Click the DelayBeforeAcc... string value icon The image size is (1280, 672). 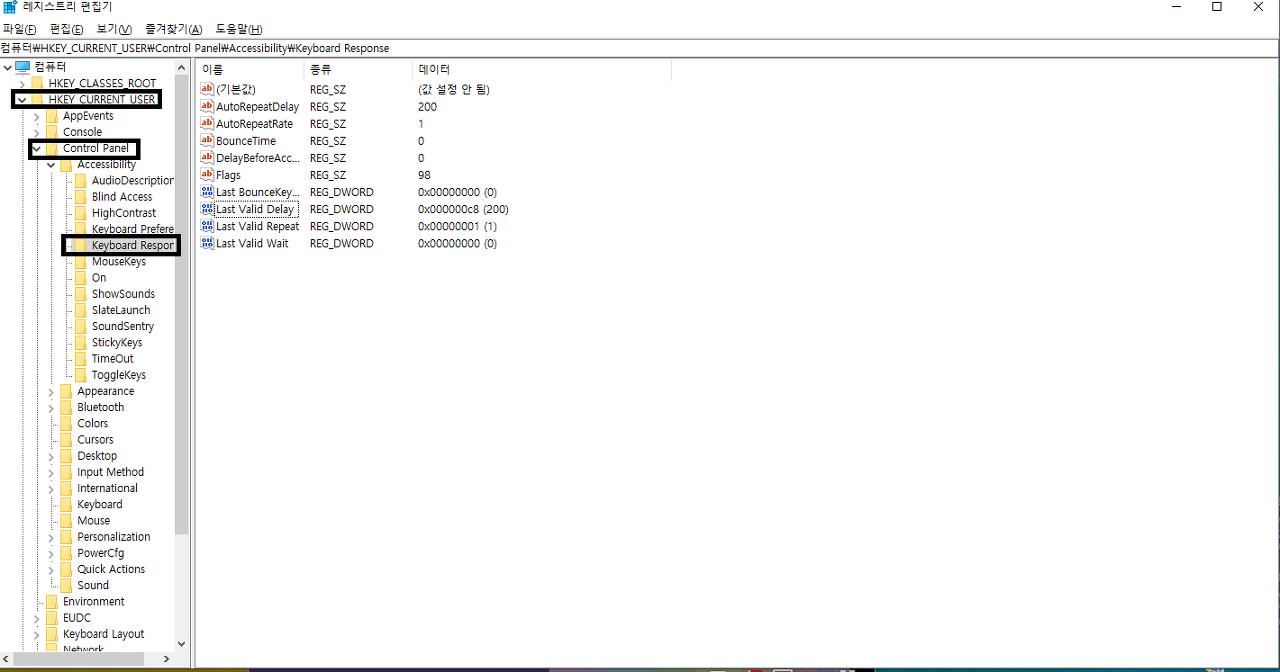pos(208,157)
